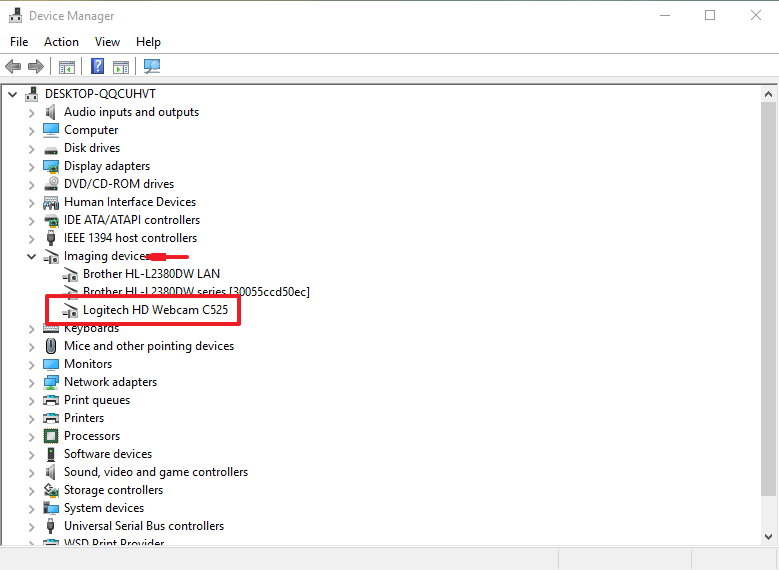Click the Forward arrow toolbar icon
This screenshot has width=779, height=570.
36,66
